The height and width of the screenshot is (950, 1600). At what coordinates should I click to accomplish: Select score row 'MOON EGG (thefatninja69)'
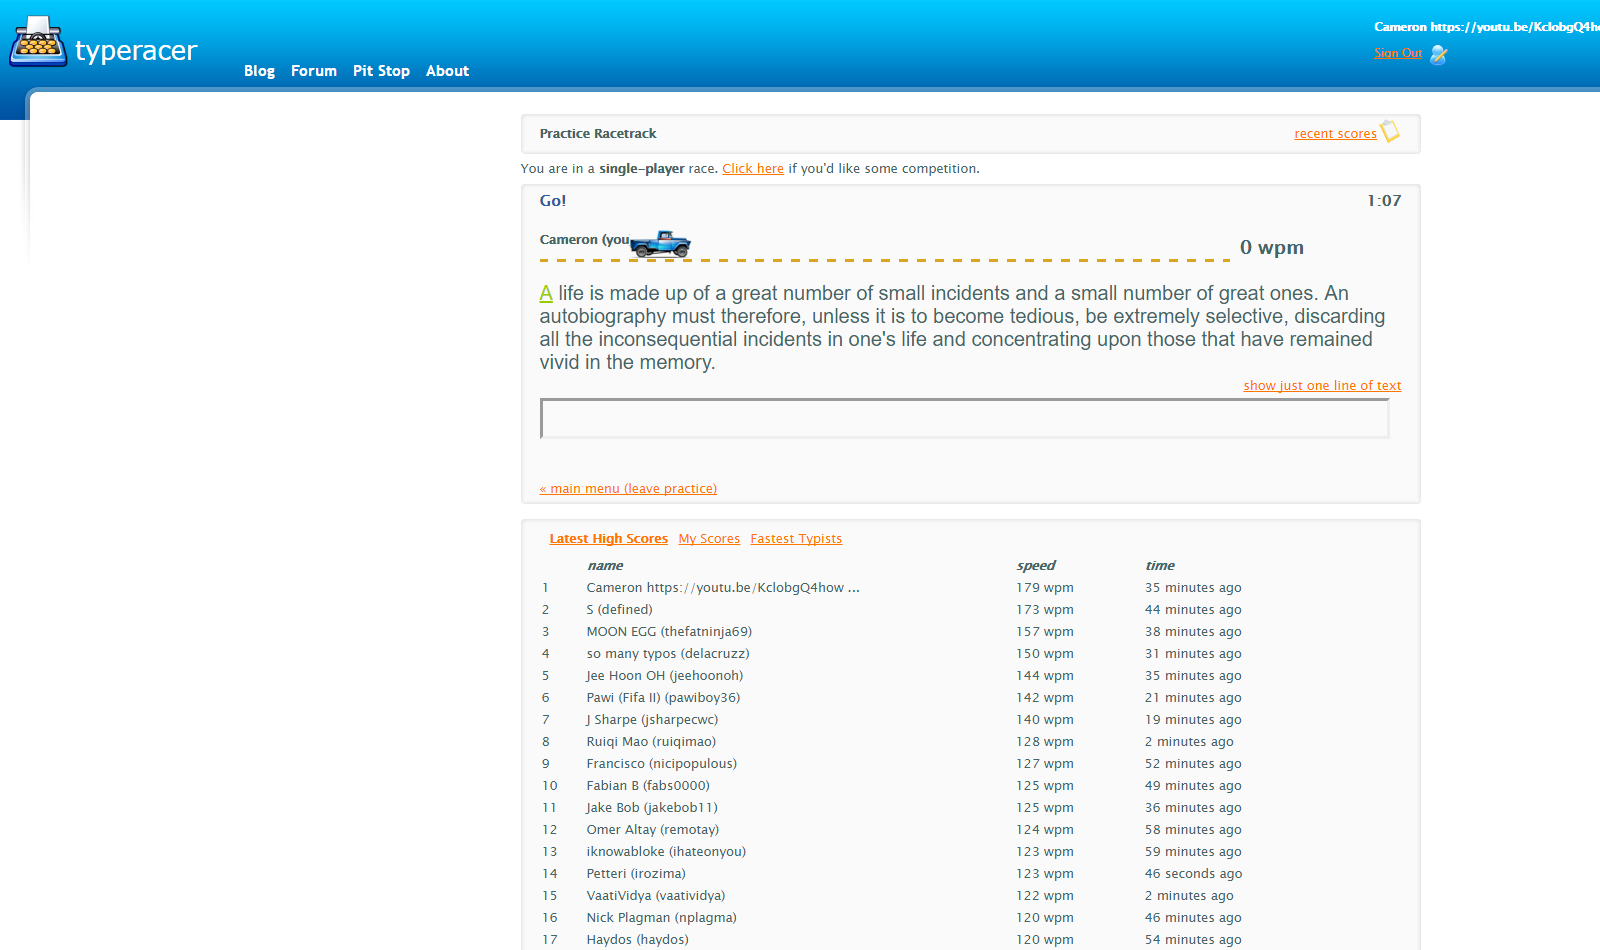[x=669, y=632]
